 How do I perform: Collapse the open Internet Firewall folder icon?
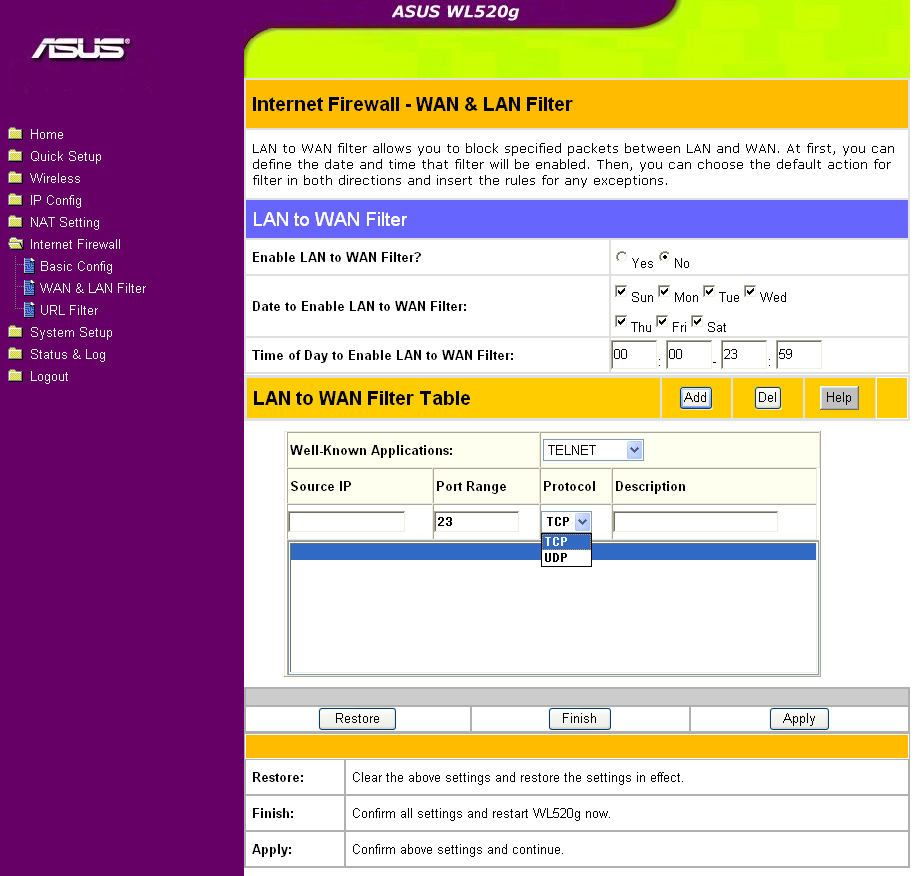(x=16, y=244)
